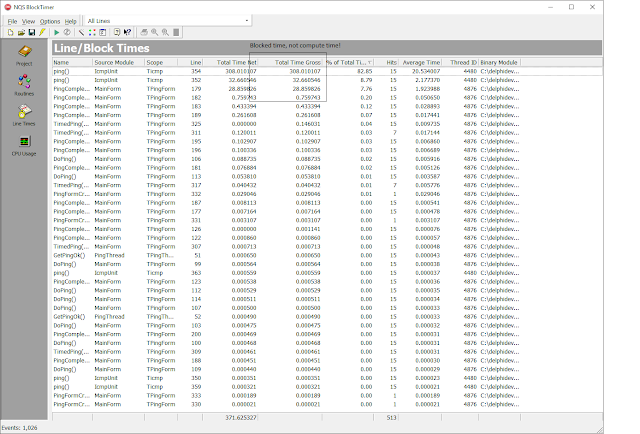Expand the All Lines dropdown
This screenshot has width=640, height=434.
click(247, 21)
